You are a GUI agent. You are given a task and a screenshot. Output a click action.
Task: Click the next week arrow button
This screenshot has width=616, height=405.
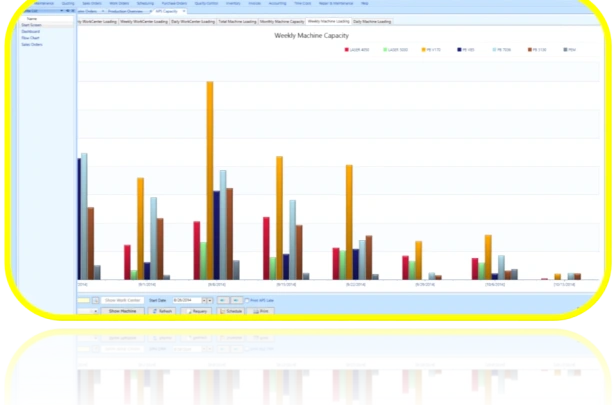(236, 301)
